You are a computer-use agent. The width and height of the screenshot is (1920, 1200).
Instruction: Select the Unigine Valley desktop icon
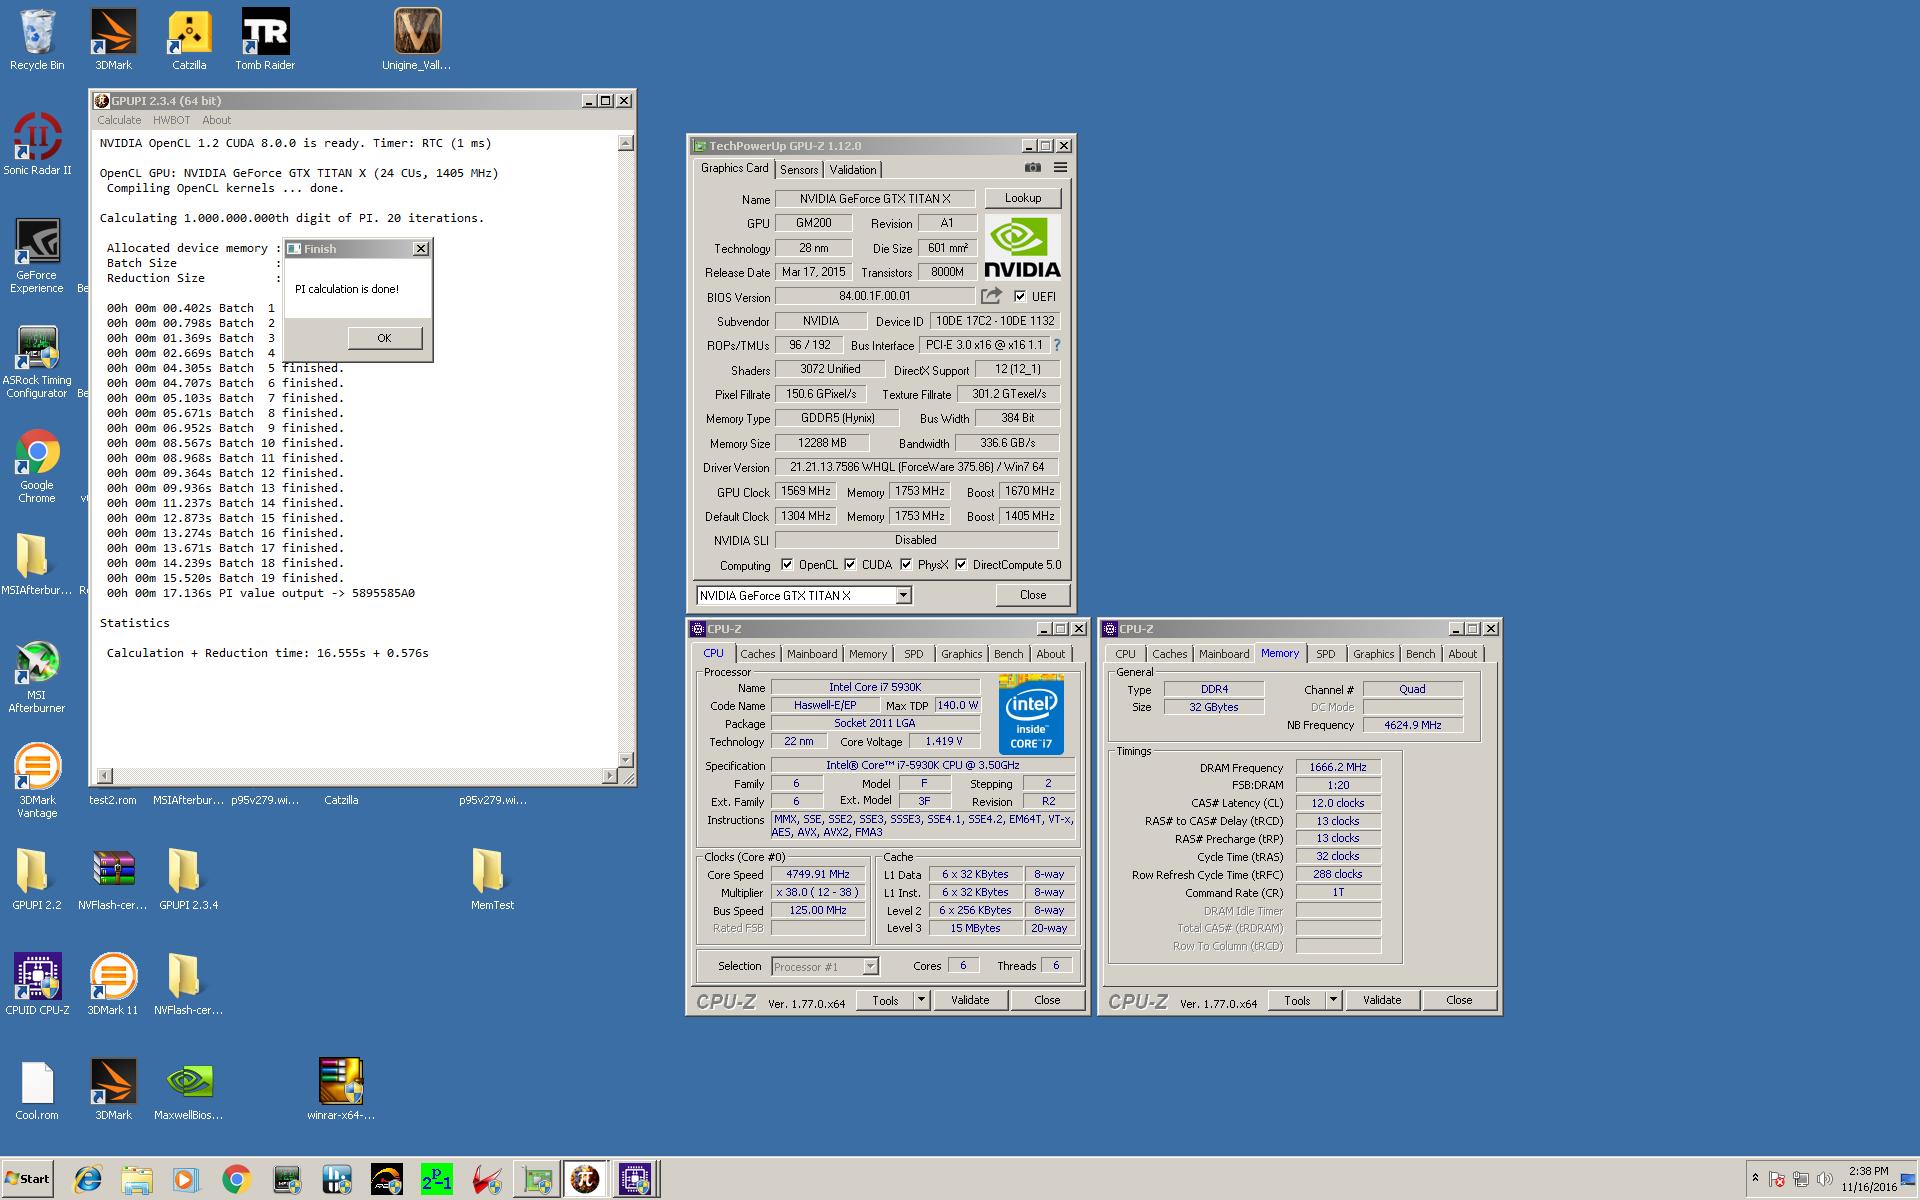pyautogui.click(x=417, y=40)
